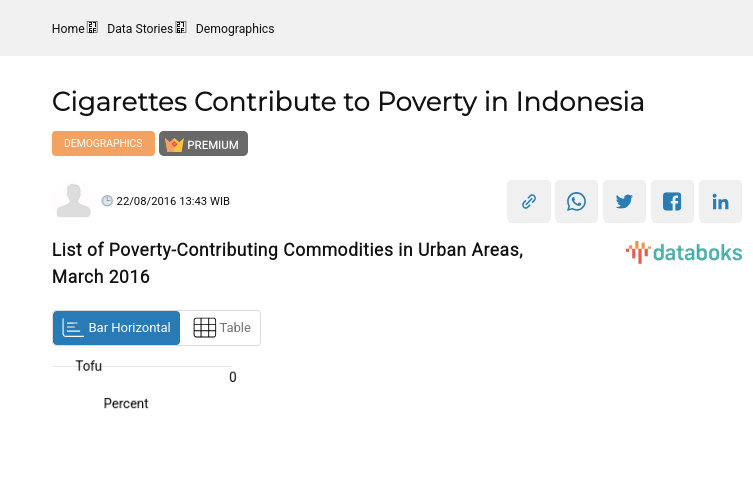Switch to Bar Horizontal chart view
Image resolution: width=753 pixels, height=498 pixels.
tap(117, 328)
